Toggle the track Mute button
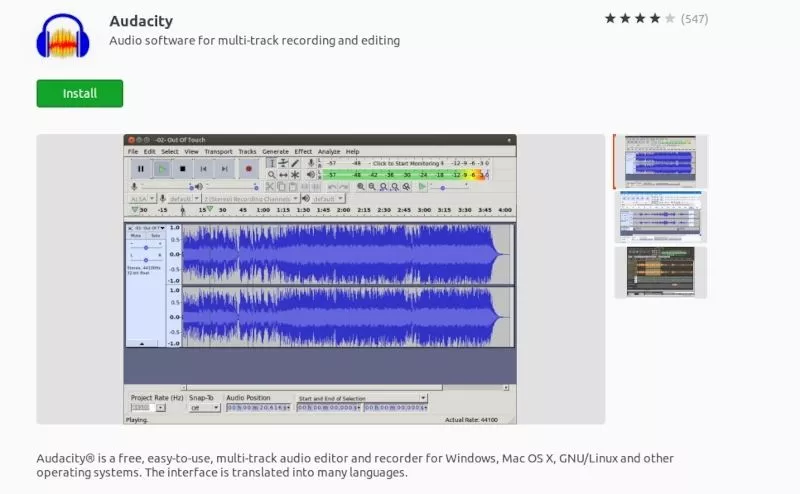 pos(136,236)
